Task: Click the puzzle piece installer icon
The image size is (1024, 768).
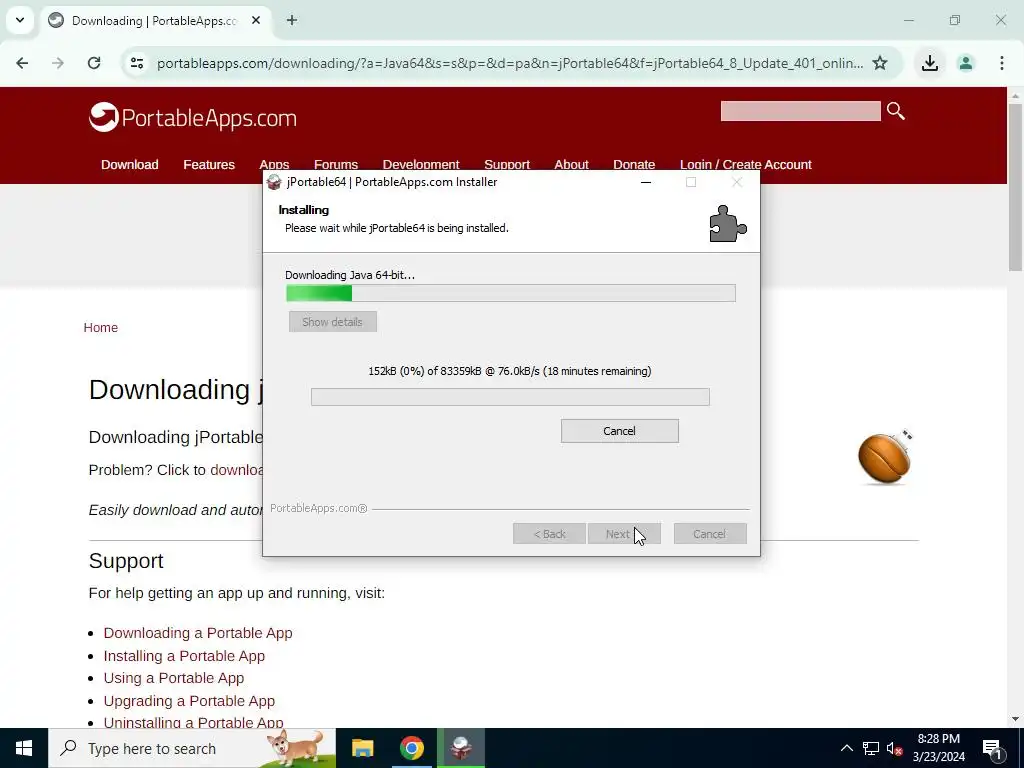Action: point(728,224)
